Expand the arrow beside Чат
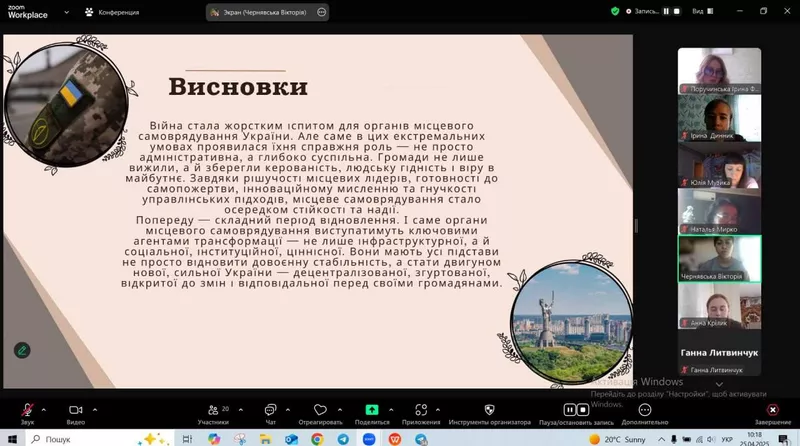 (x=288, y=410)
